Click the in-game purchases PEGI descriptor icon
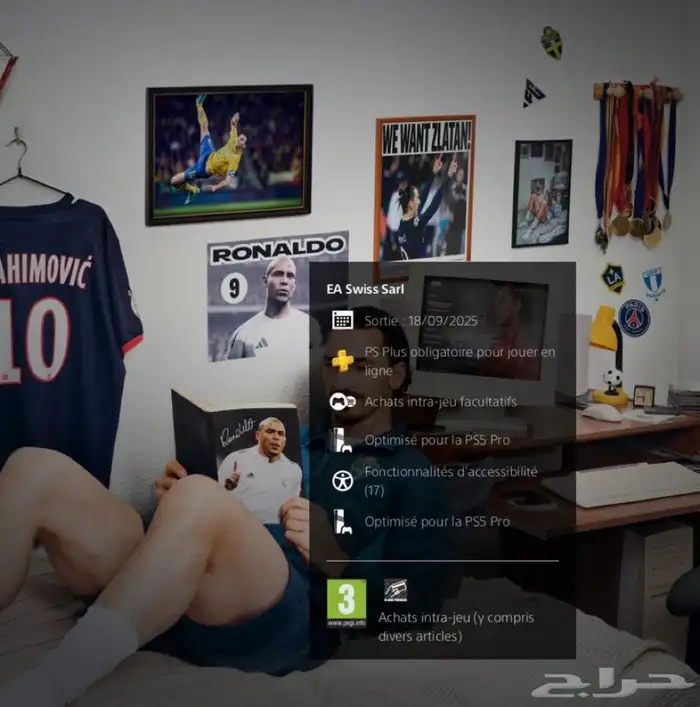 pyautogui.click(x=396, y=590)
